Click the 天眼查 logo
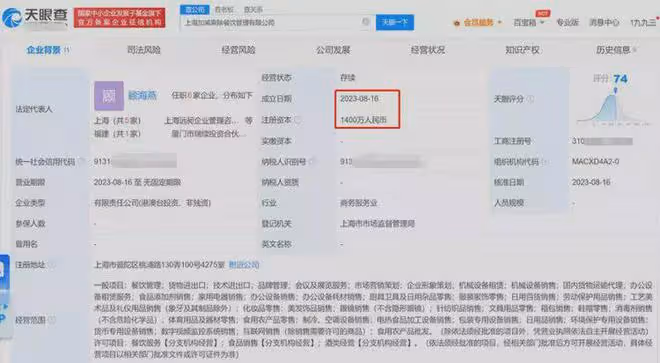 coord(35,17)
